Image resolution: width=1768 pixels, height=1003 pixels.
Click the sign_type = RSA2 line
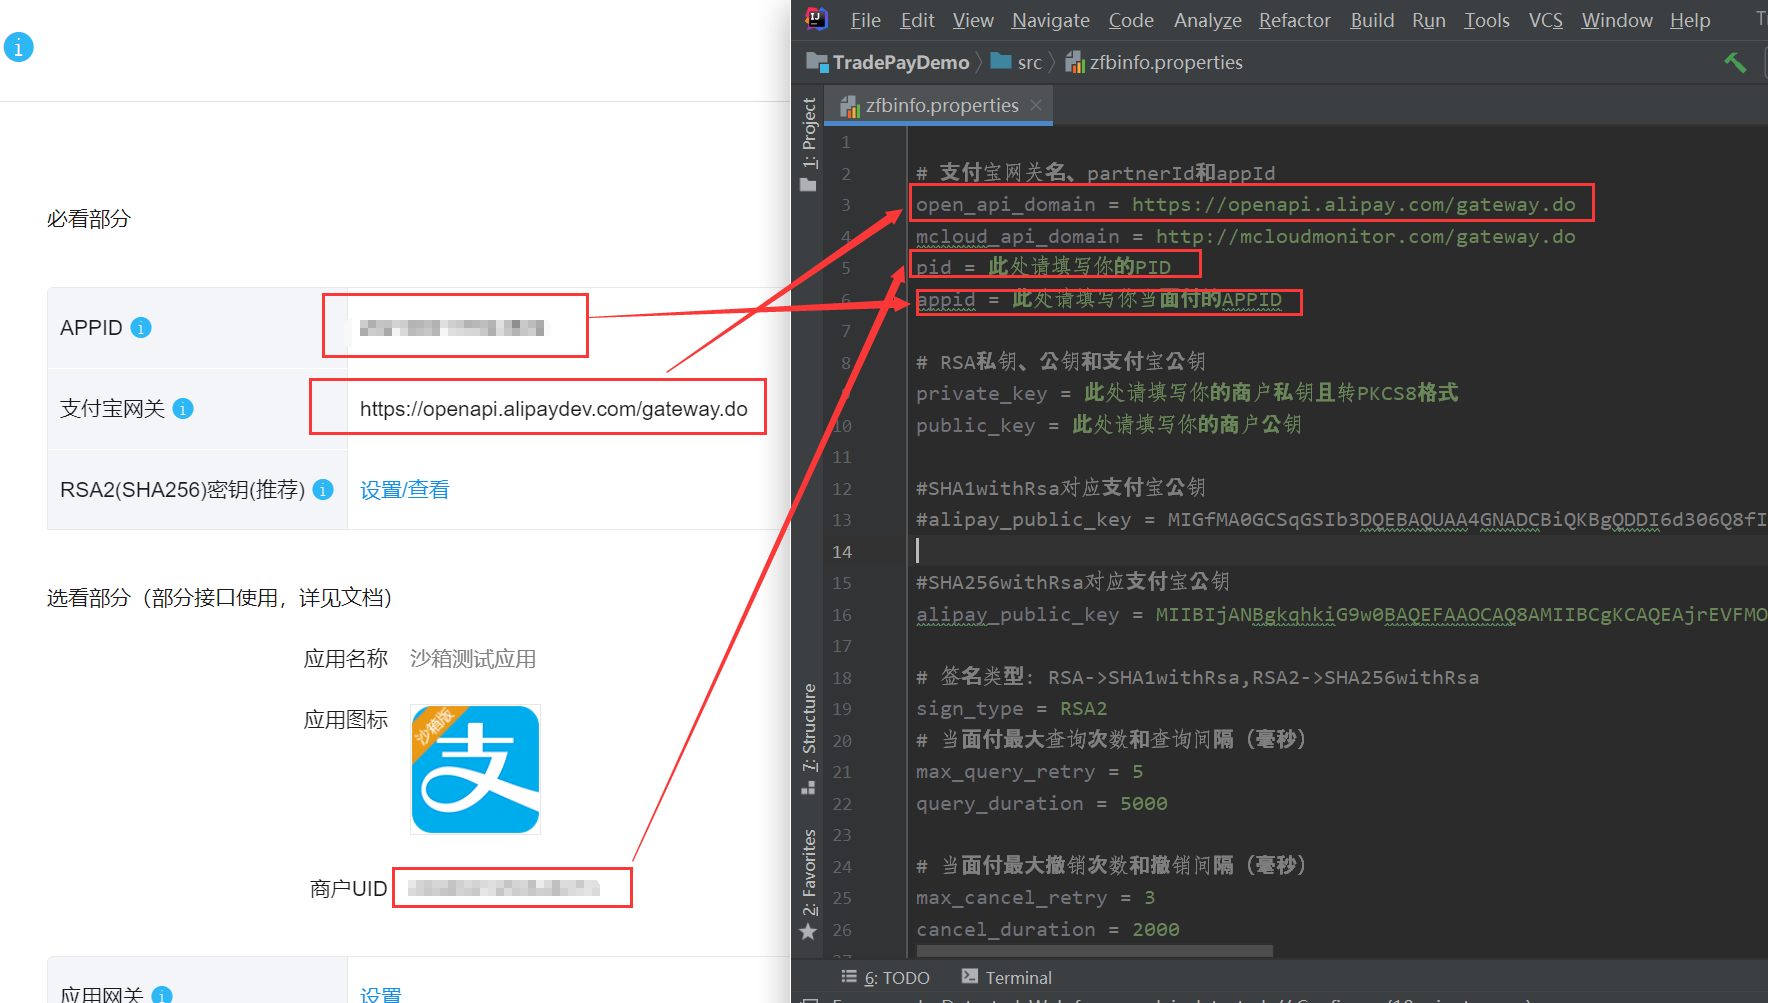point(1012,708)
